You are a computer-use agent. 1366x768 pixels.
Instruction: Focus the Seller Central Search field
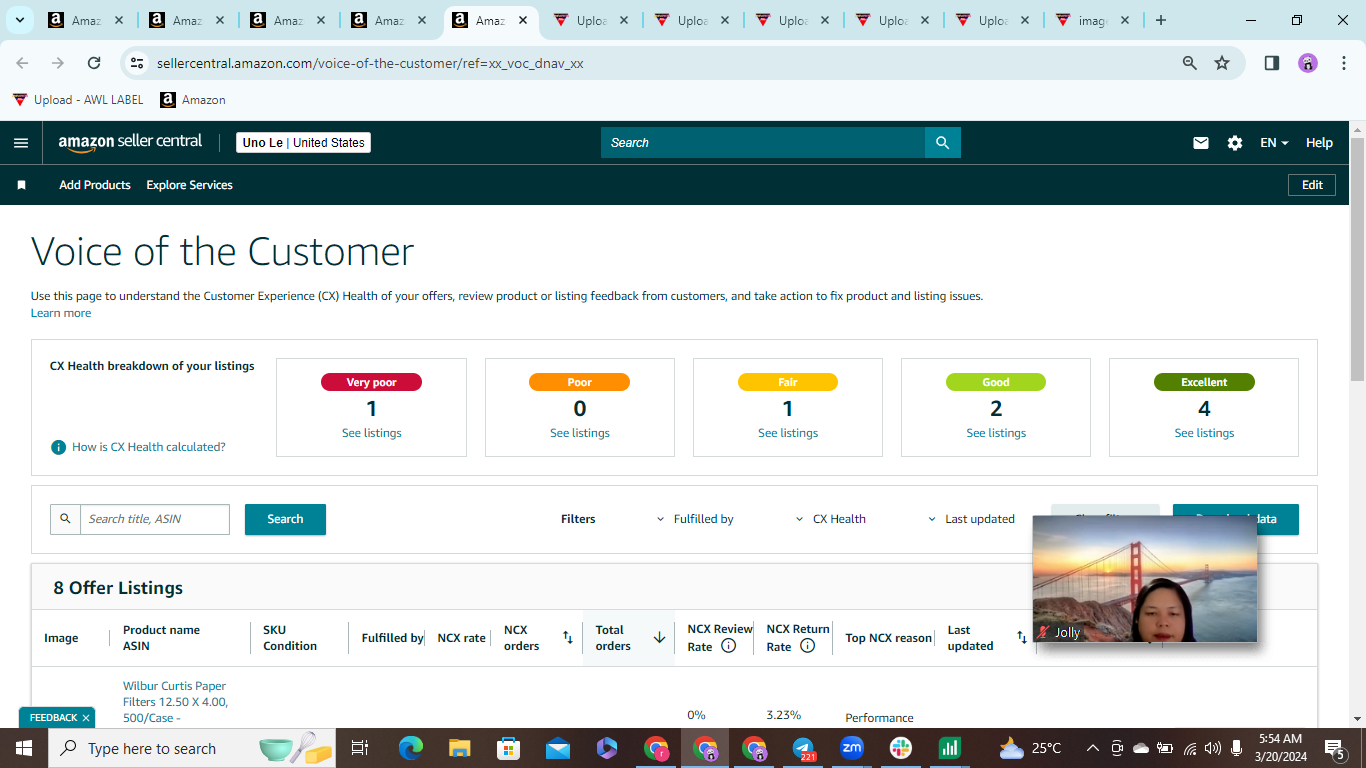coord(763,143)
